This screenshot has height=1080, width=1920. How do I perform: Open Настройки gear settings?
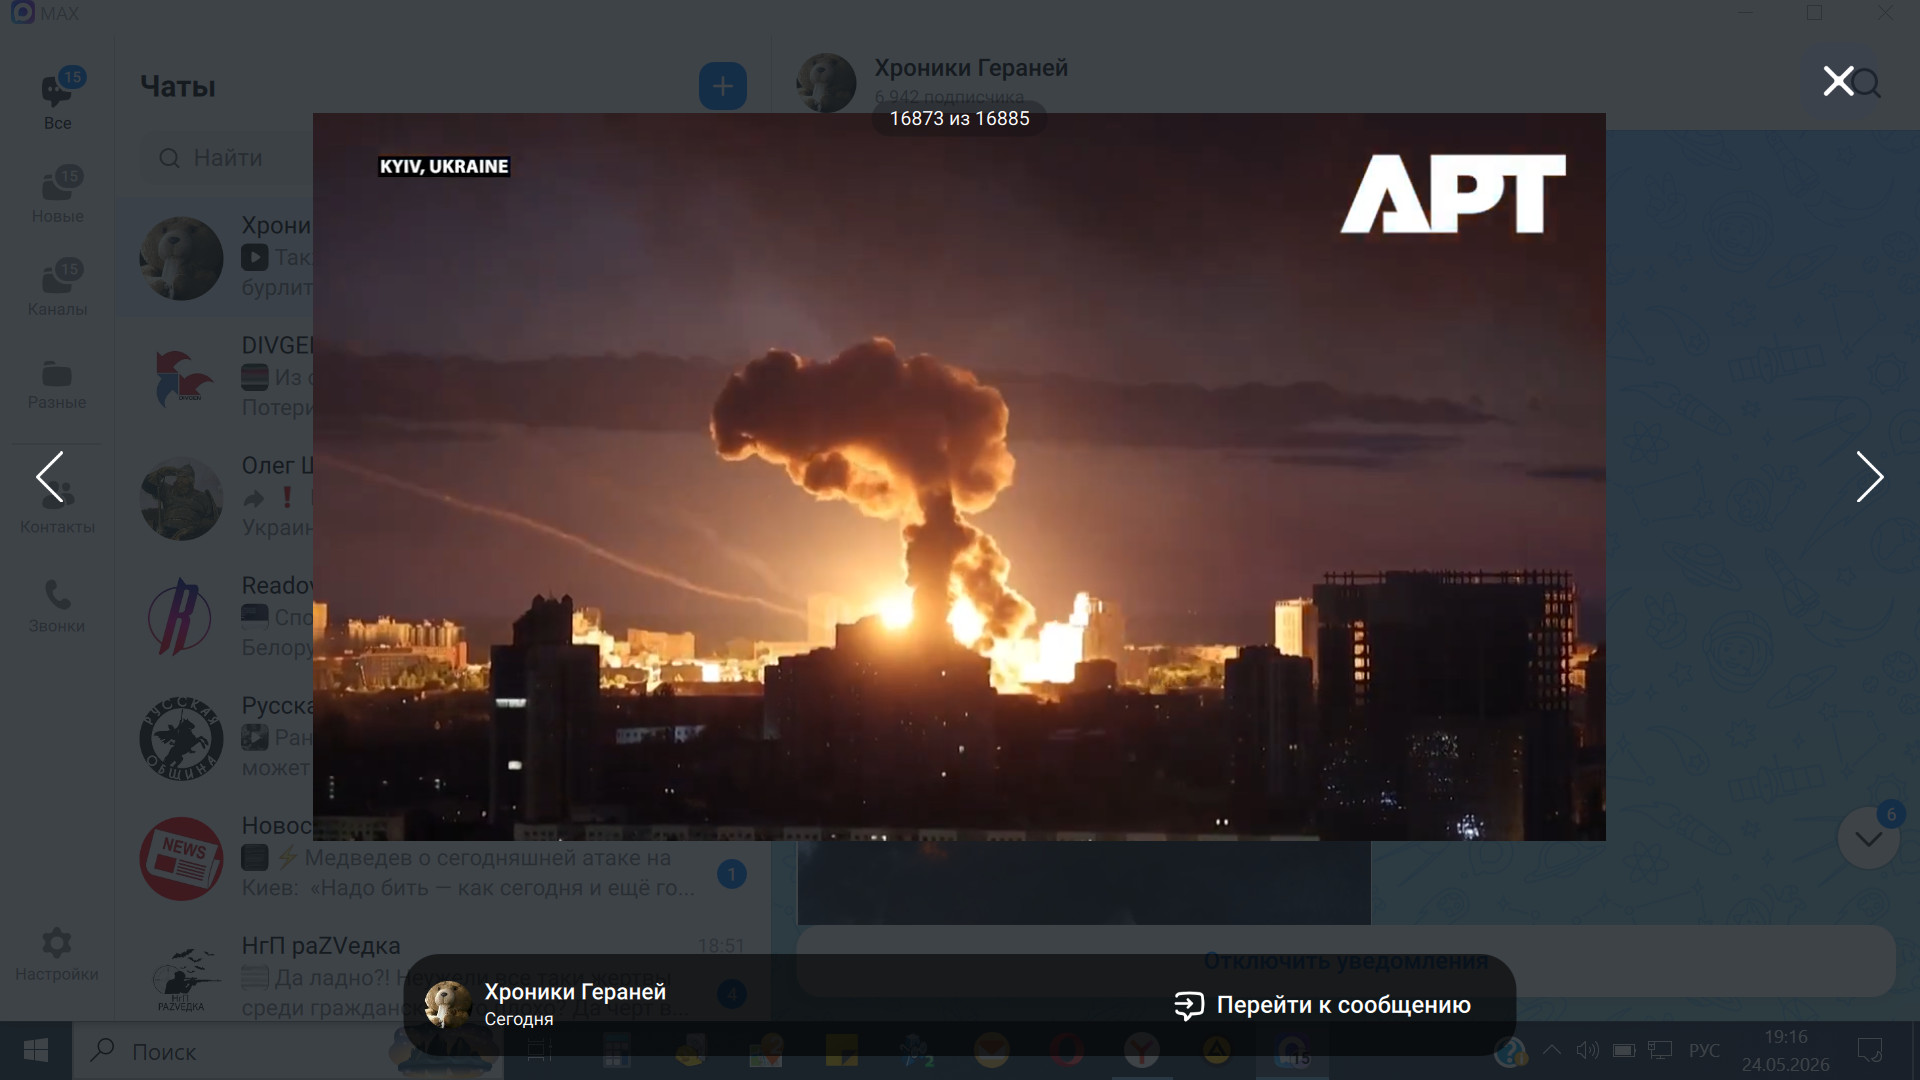[x=57, y=955]
